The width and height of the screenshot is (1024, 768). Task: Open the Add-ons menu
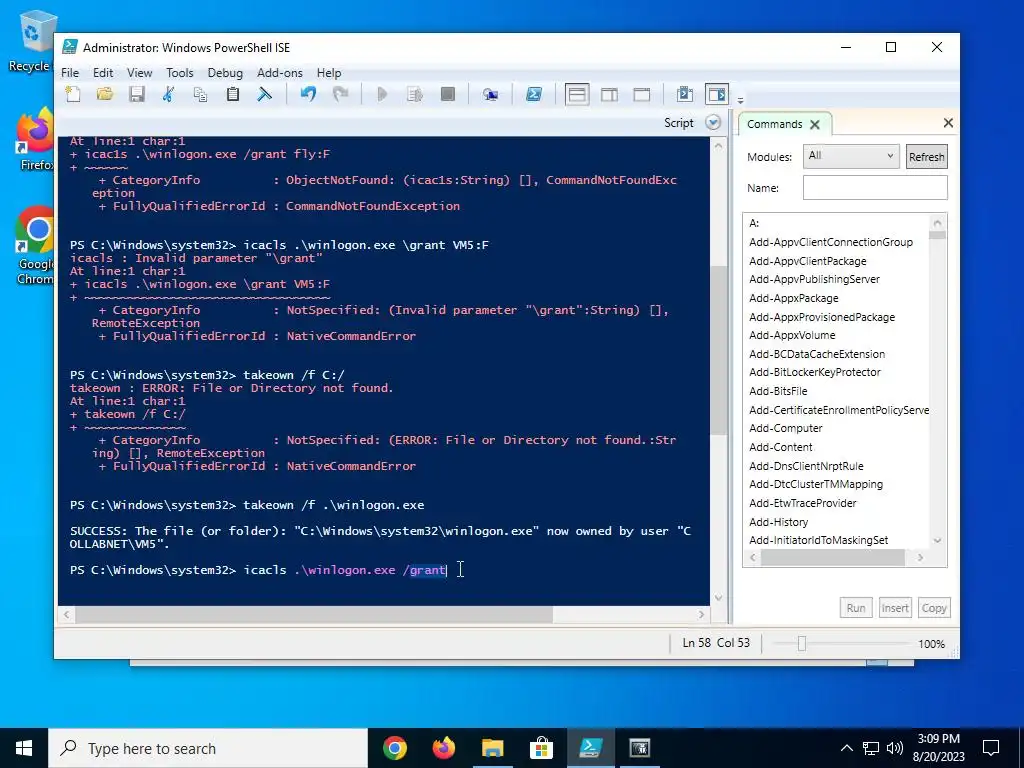click(280, 72)
